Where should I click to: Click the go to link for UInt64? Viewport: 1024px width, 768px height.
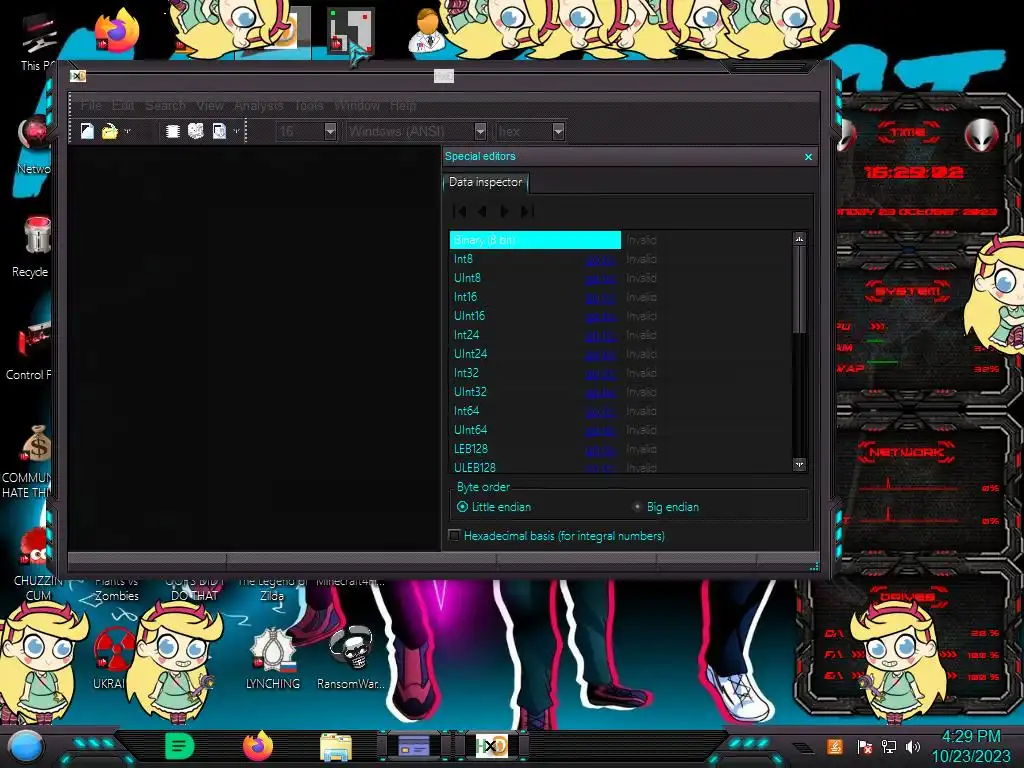(x=600, y=430)
